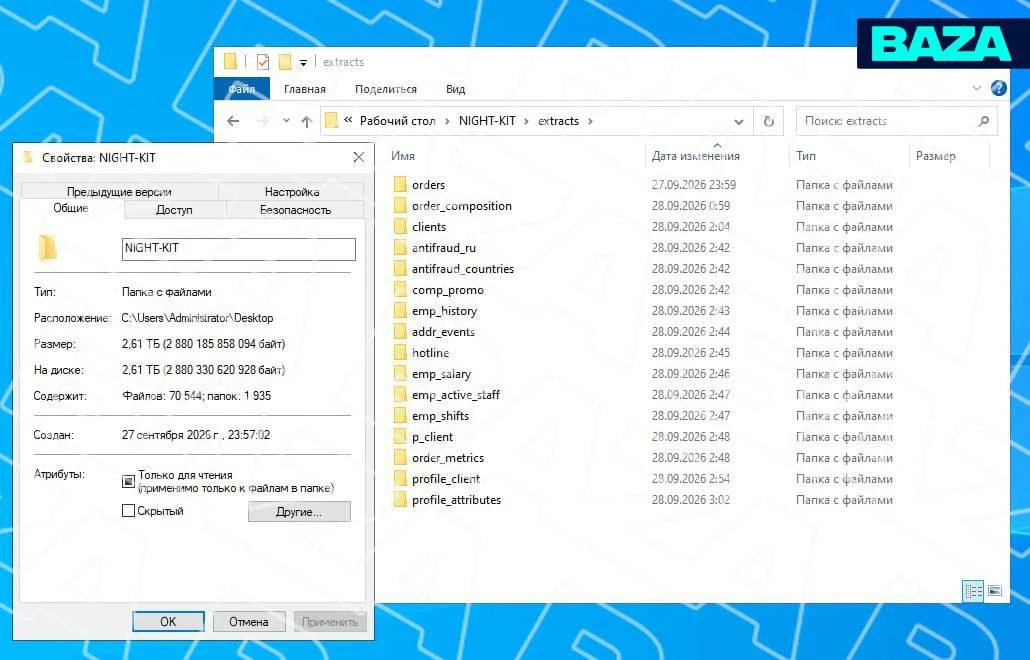Select the emp_active_staff folder name
Screen dimensions: 1030x660
click(456, 395)
